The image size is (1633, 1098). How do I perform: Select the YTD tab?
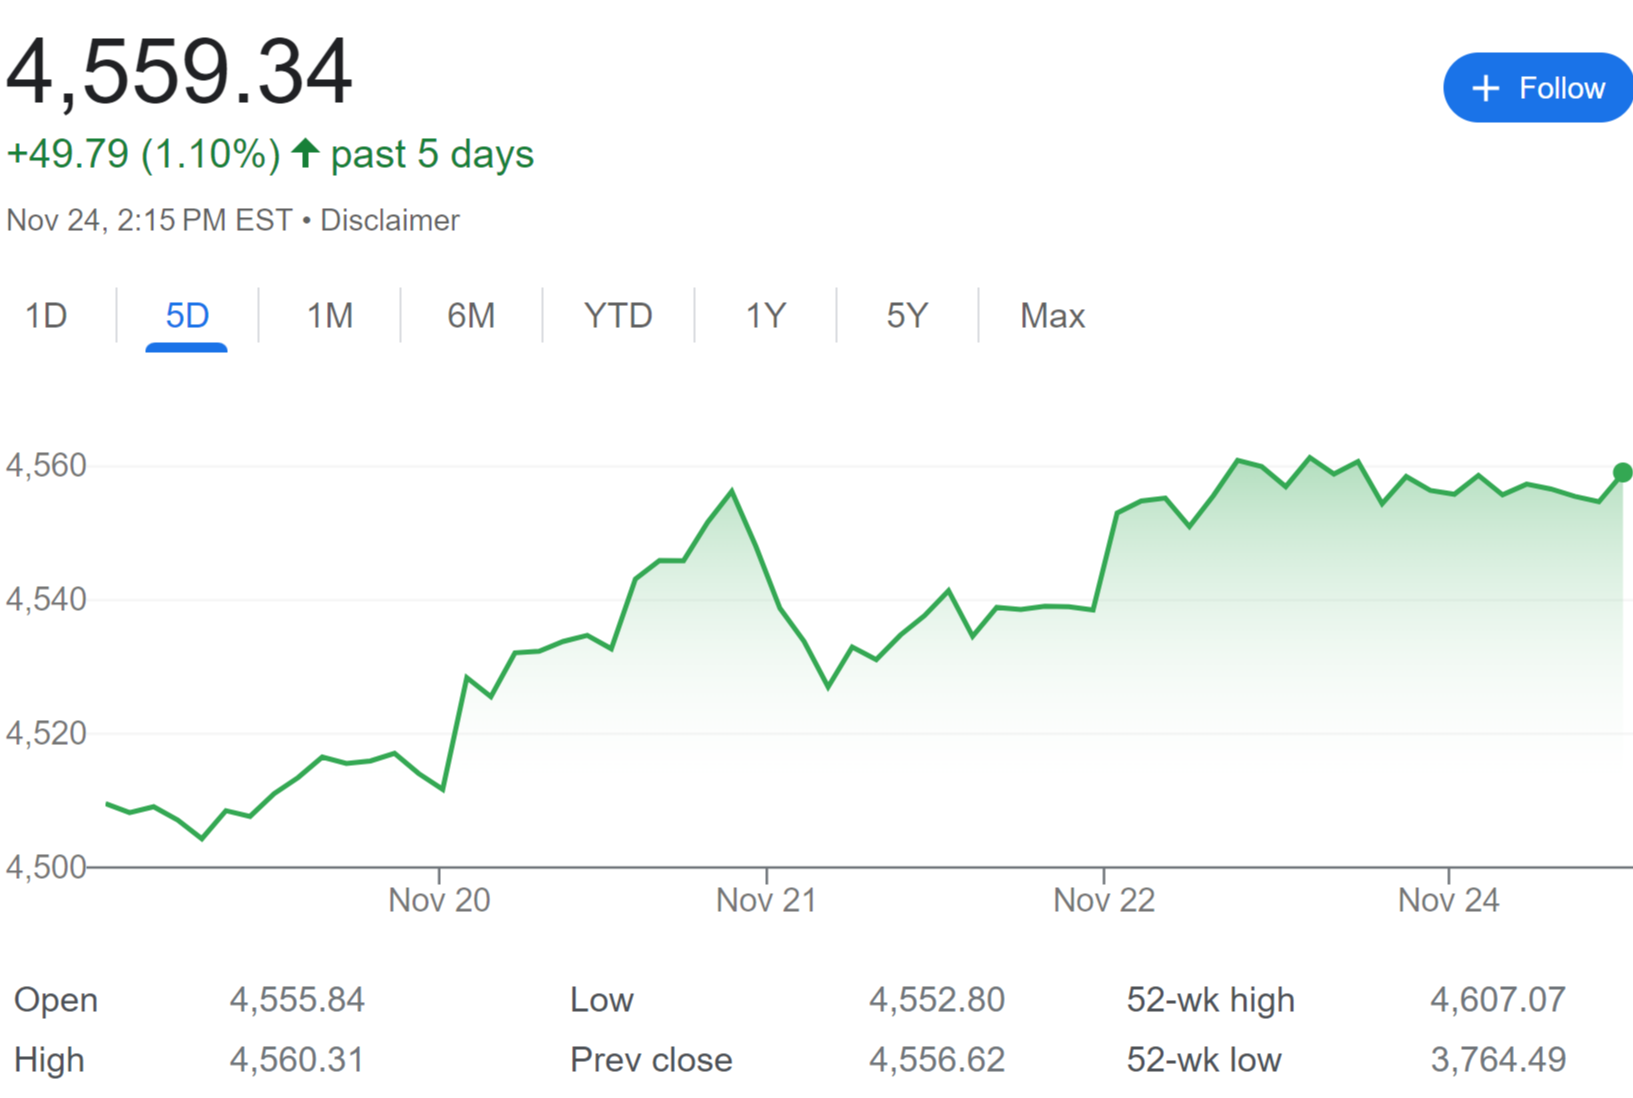pos(618,316)
